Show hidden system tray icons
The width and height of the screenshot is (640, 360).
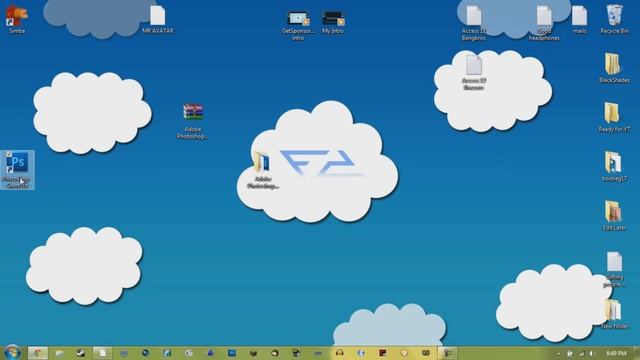tap(559, 353)
